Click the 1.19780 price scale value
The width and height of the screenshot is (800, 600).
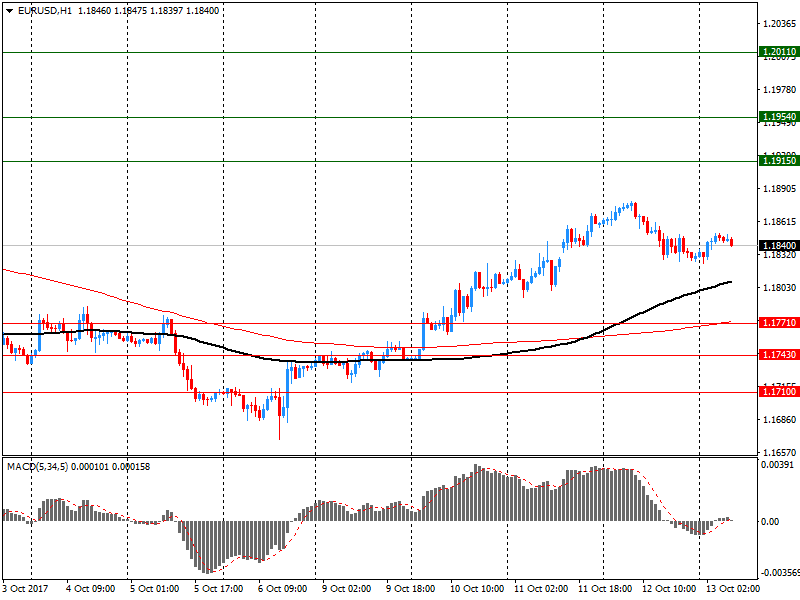[x=779, y=90]
